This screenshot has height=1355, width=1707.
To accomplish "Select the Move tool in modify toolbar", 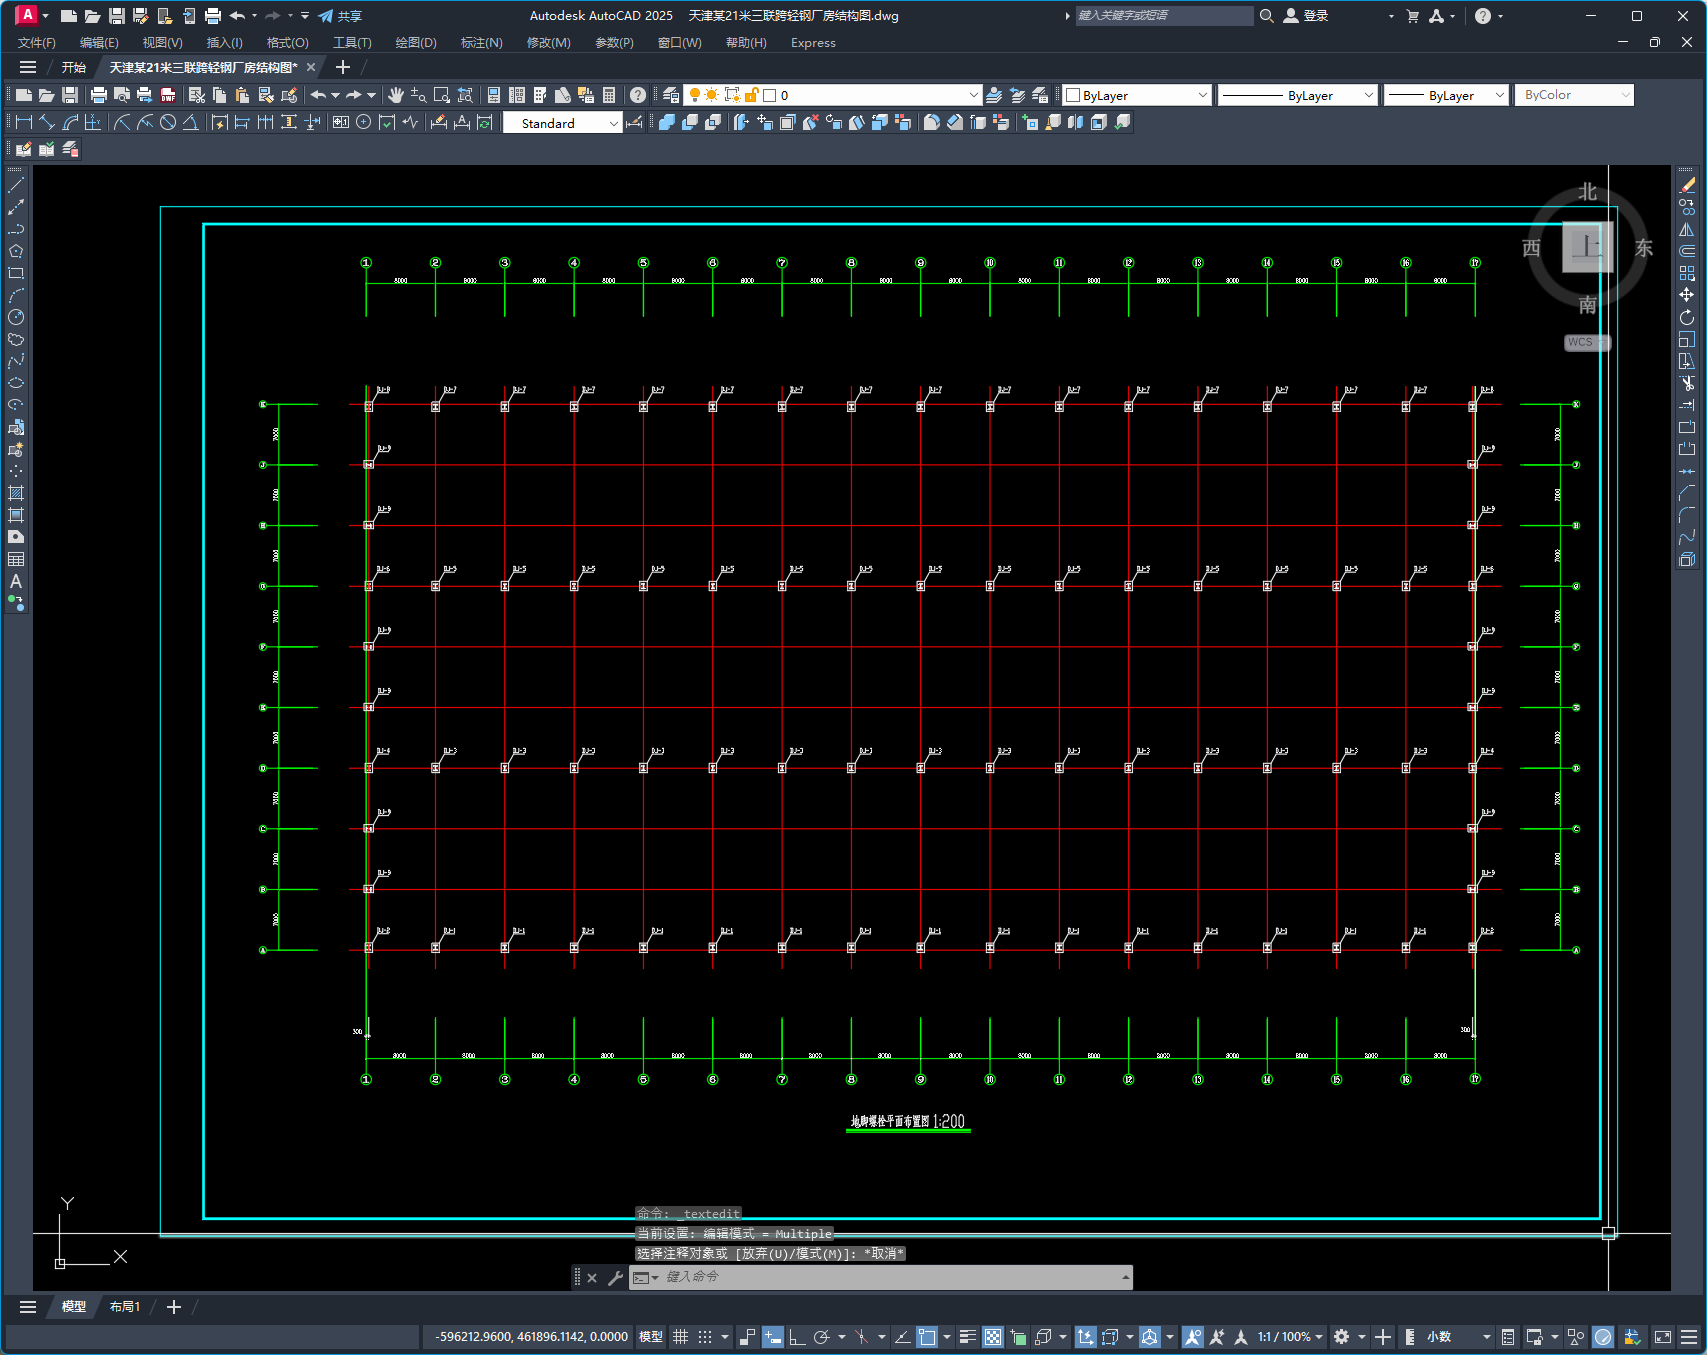I will [1687, 295].
